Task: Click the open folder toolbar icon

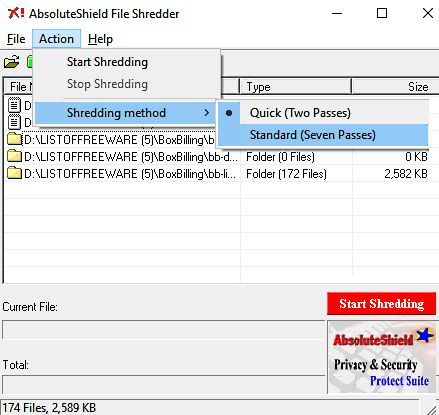Action: tap(12, 62)
